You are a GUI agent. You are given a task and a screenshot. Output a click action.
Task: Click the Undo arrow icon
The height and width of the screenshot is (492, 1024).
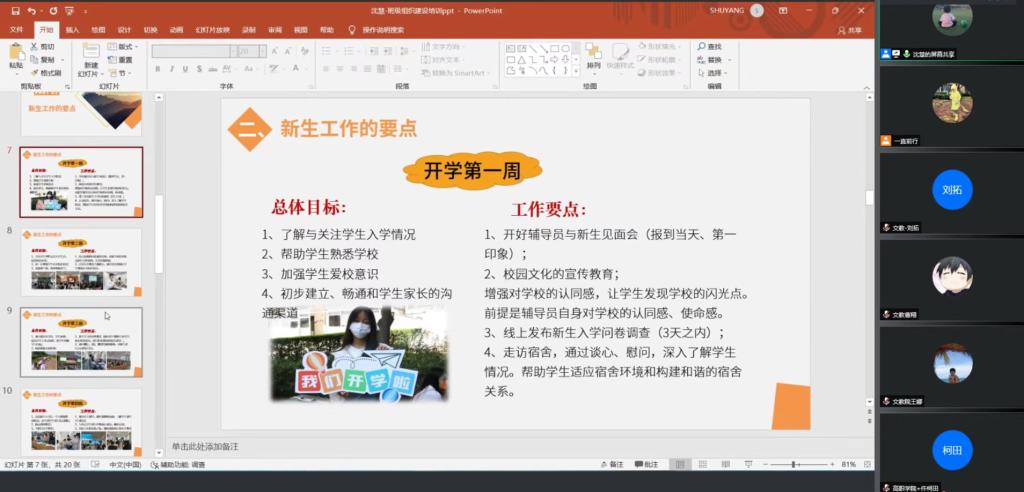(31, 10)
